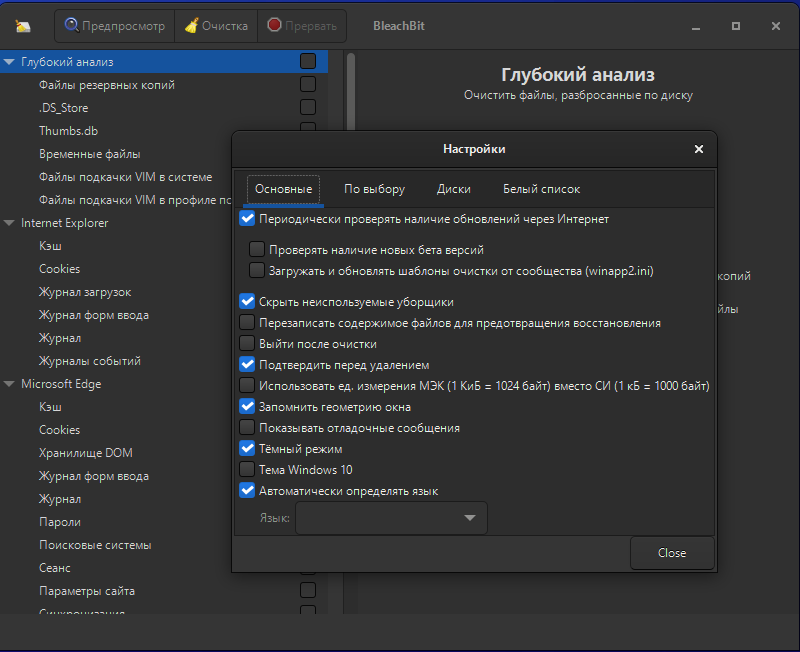Collapse the Internet Explorer tree group

tap(9, 223)
